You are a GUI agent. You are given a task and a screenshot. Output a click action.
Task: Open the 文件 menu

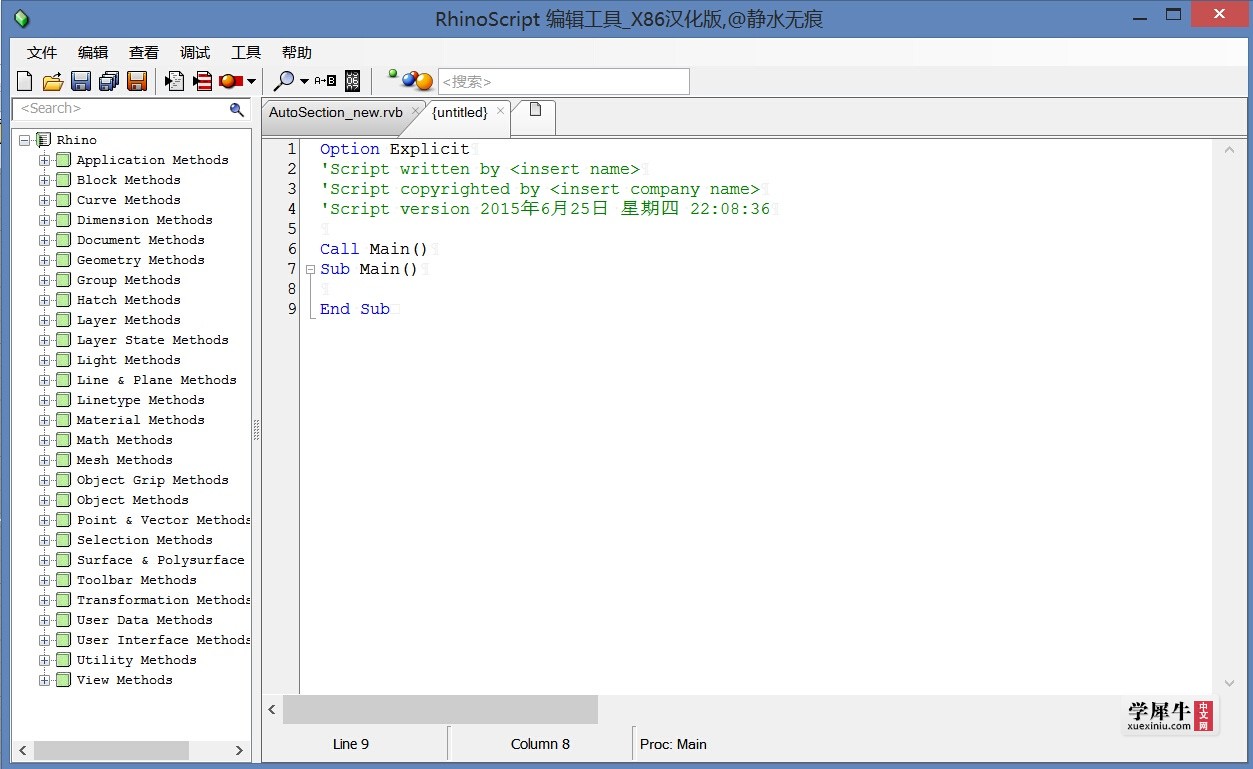[42, 53]
